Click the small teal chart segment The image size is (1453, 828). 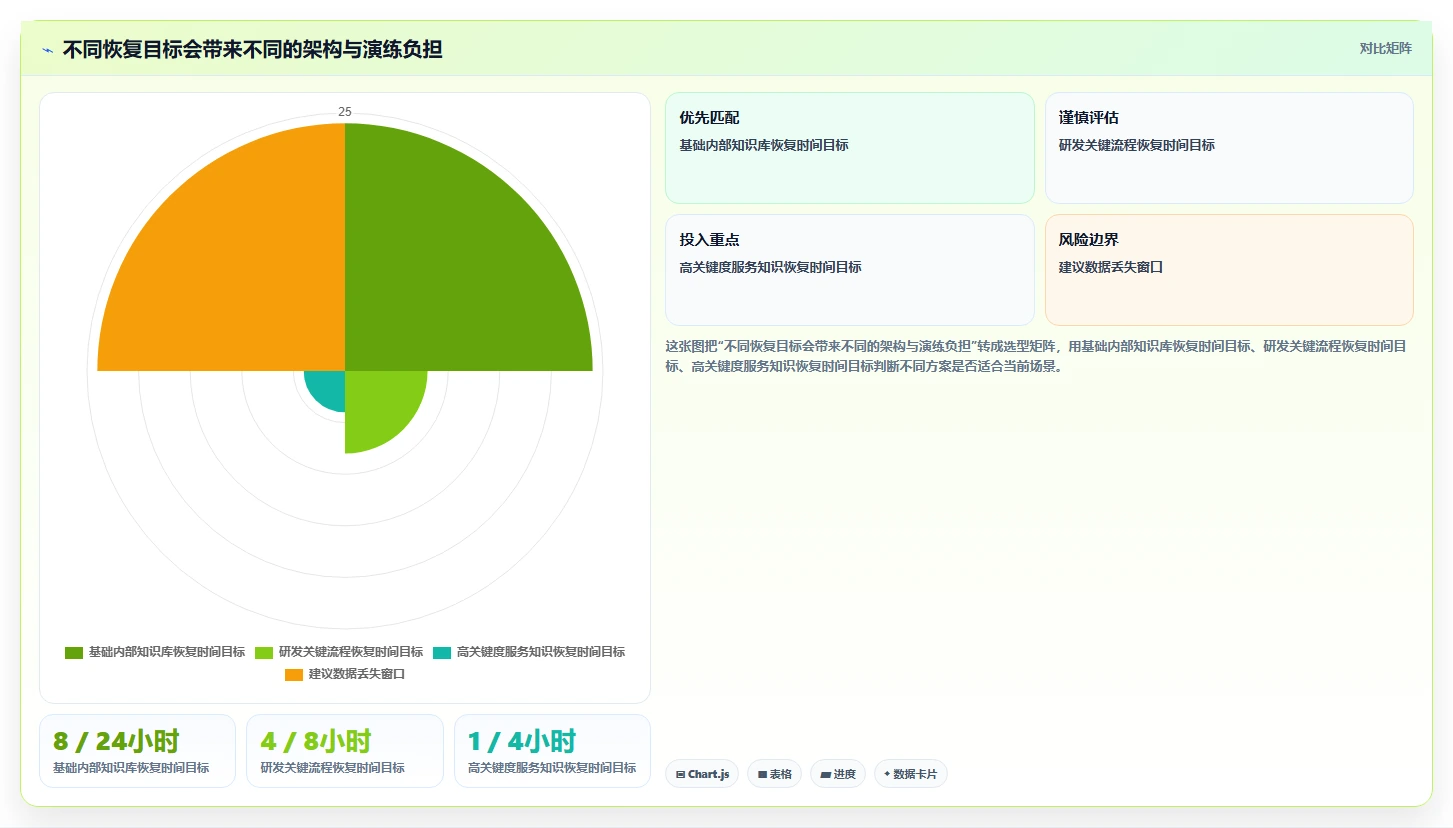[329, 387]
